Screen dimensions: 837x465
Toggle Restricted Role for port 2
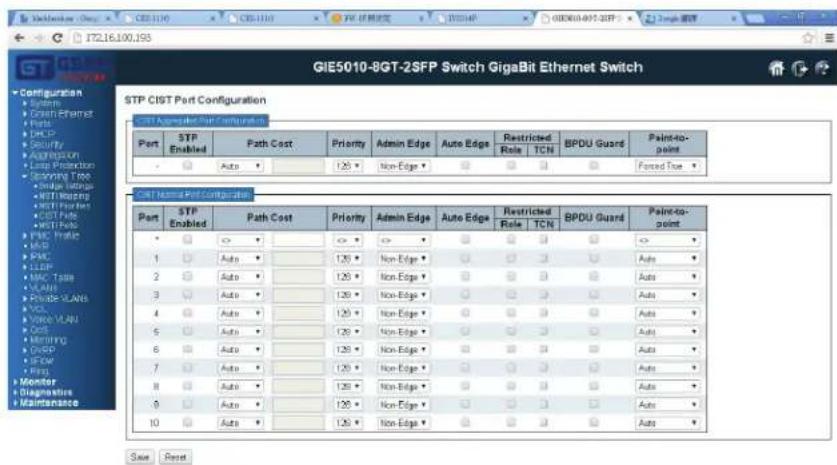[511, 277]
